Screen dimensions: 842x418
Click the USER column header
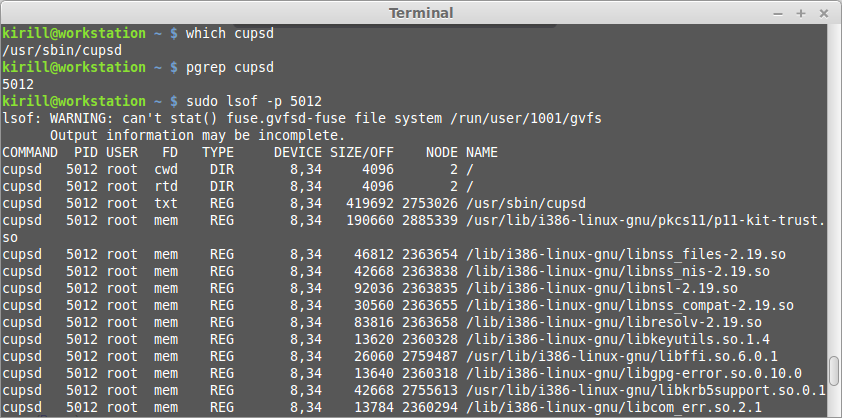122,153
